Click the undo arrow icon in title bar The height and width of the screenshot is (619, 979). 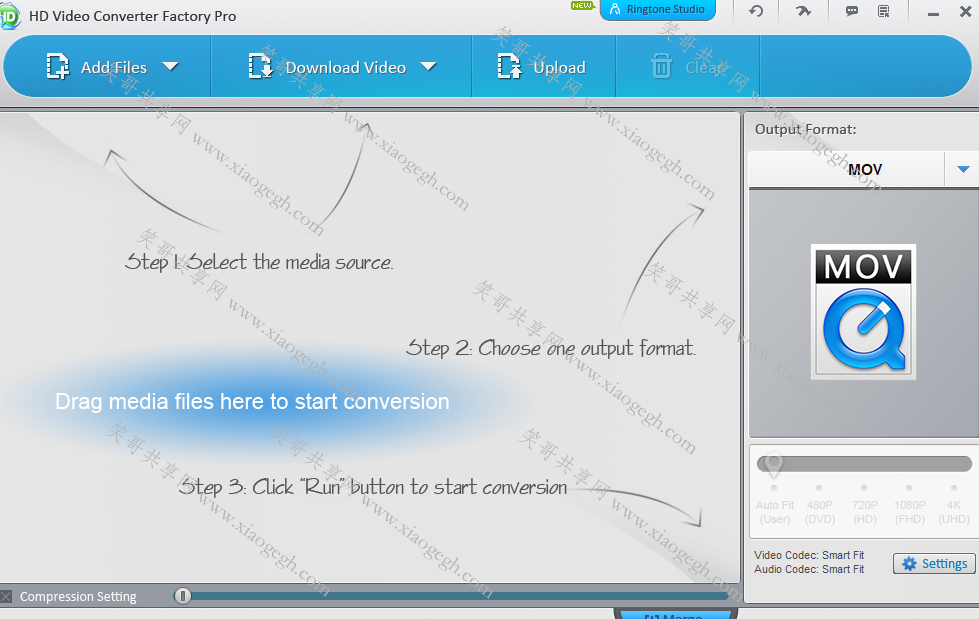point(756,11)
